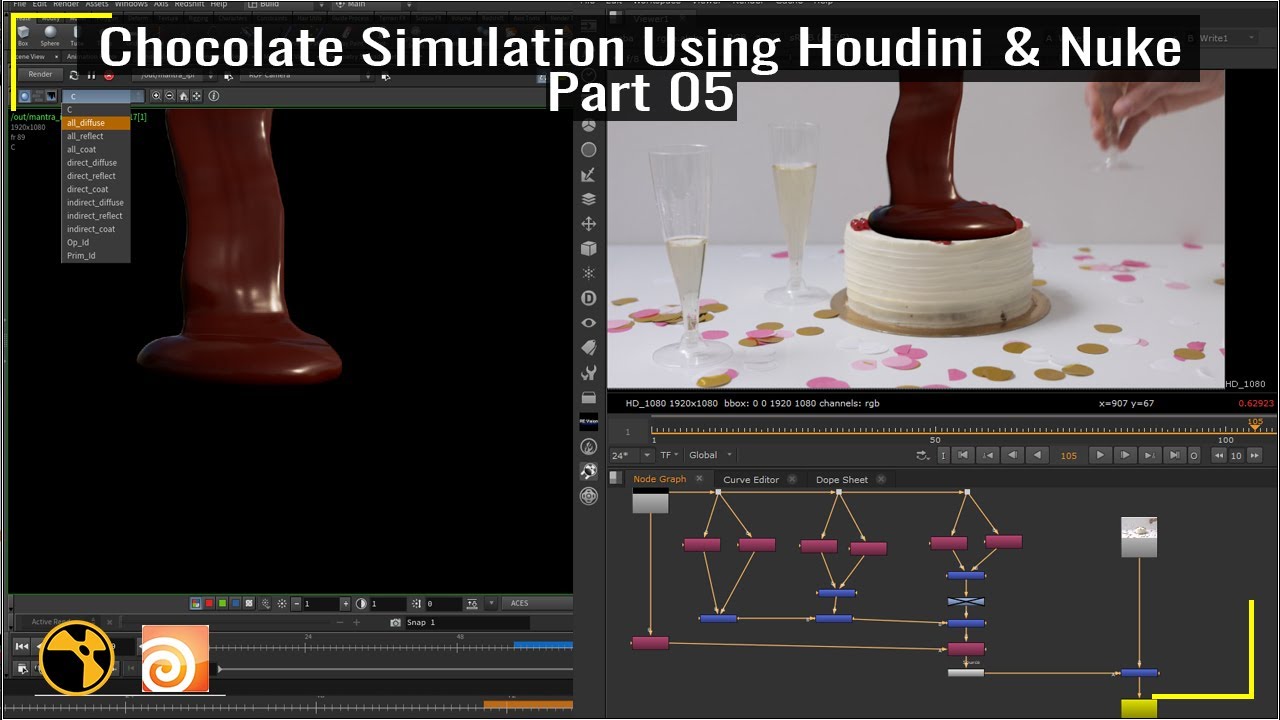
Task: Take a snapshot with the camera icon
Action: pos(396,622)
